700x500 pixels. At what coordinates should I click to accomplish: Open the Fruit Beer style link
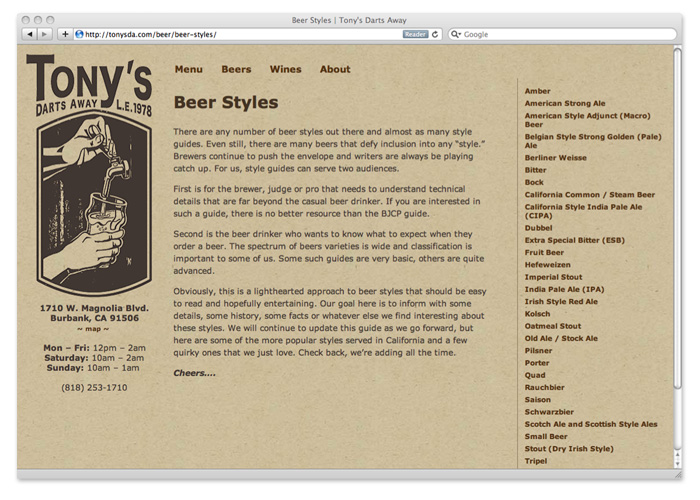point(544,253)
